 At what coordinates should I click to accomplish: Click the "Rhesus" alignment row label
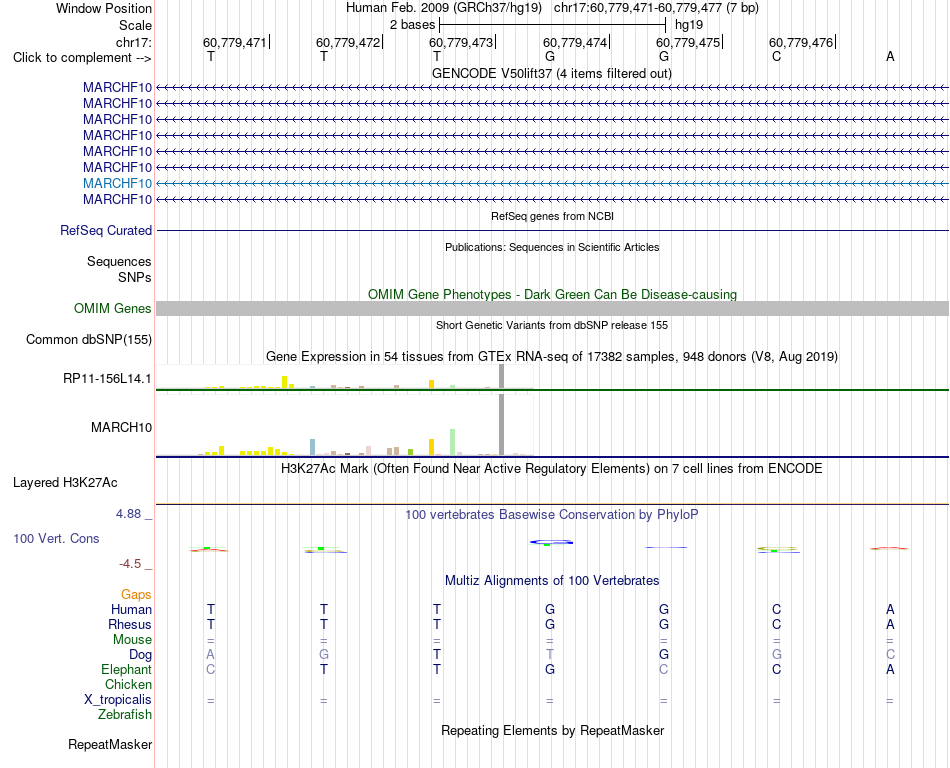[130, 624]
